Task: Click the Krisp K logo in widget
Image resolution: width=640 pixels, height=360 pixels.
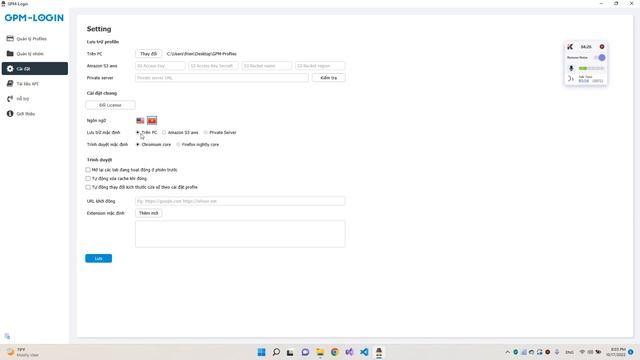Action: [570, 47]
